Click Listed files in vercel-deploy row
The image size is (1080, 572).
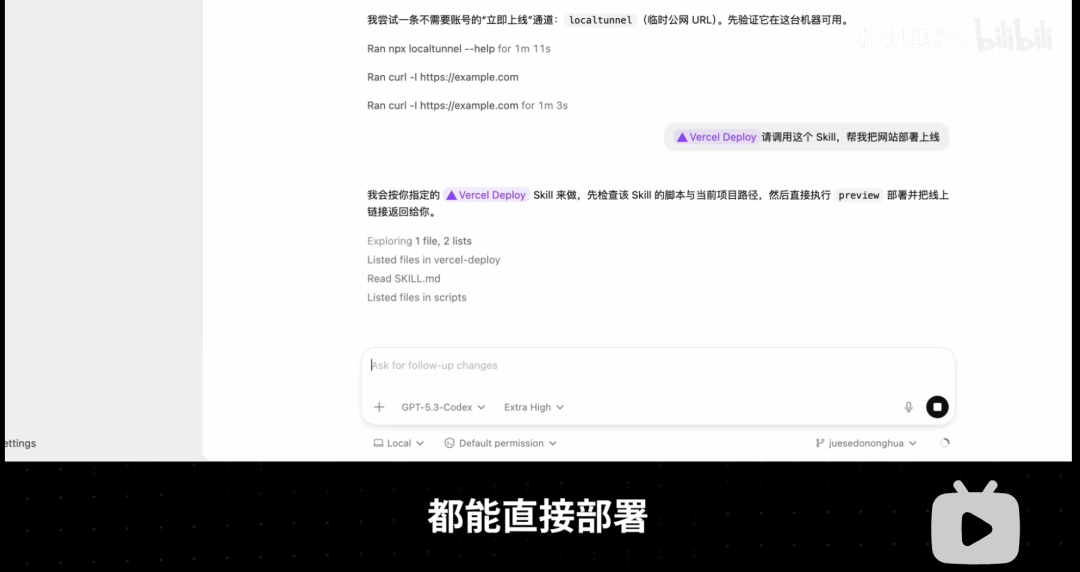coord(433,260)
